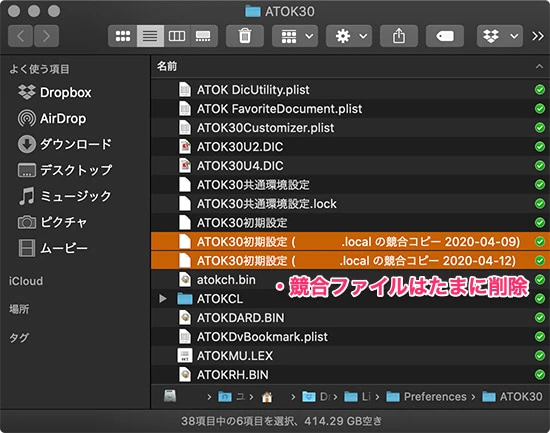Screen dimensions: 550x433
Task: Switch to column view
Action: coord(177,36)
